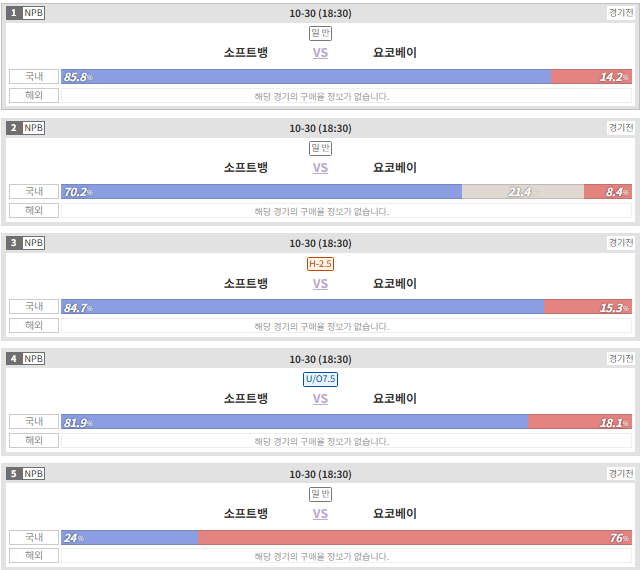This screenshot has height=570, width=643.
Task: Select 국내 tab in match 1
Action: (x=34, y=77)
